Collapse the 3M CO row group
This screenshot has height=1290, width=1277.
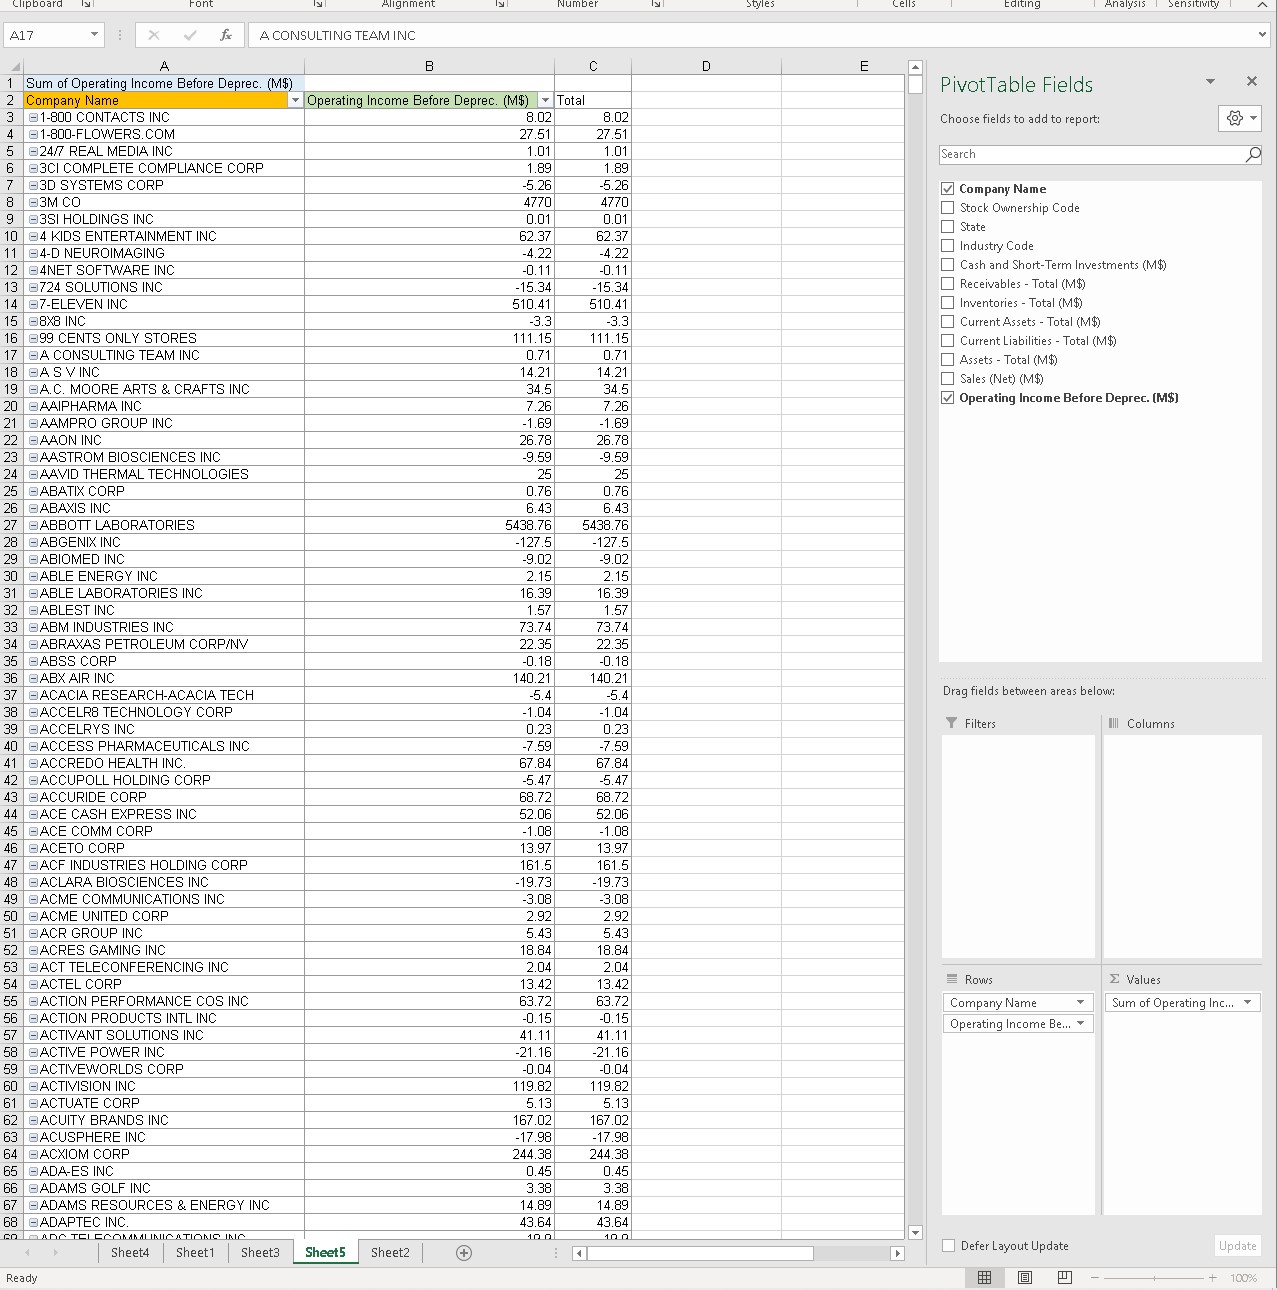34,202
